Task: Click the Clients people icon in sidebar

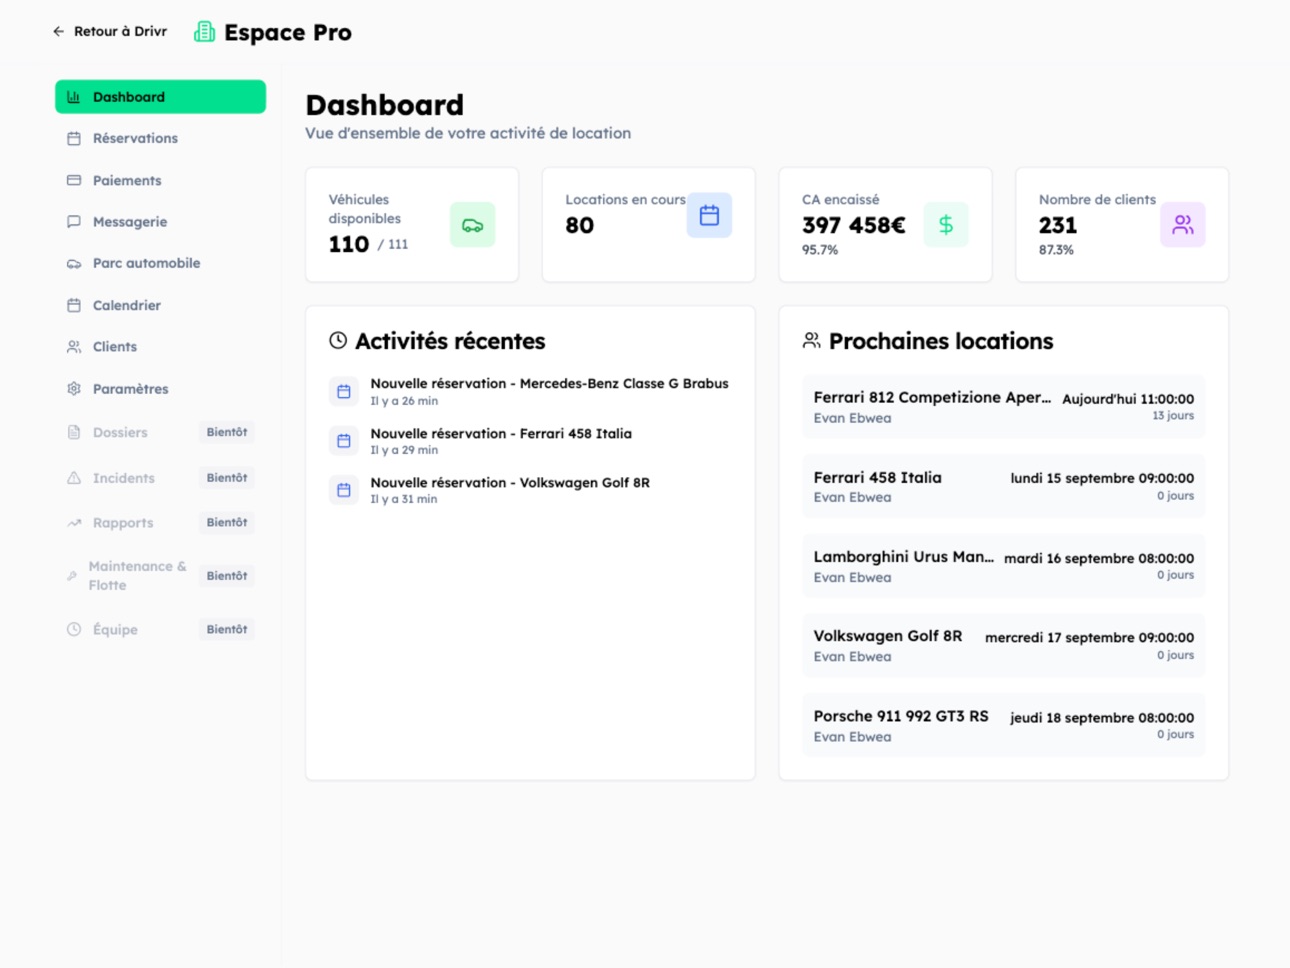Action: [x=74, y=347]
